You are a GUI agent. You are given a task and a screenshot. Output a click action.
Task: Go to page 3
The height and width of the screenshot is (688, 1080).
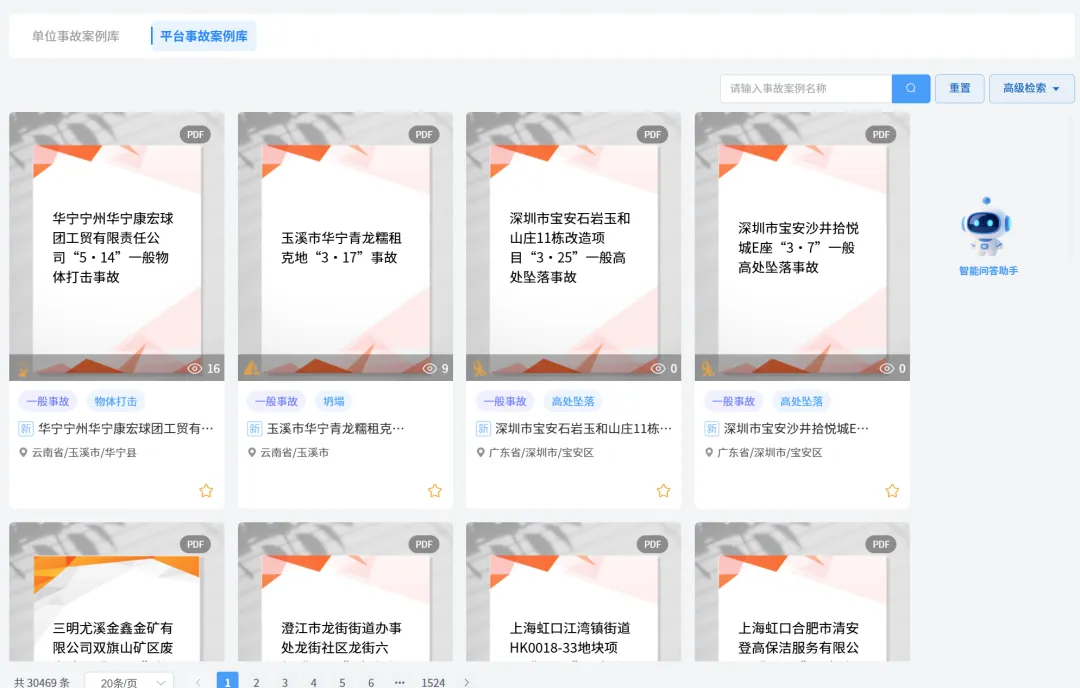[x=284, y=682]
